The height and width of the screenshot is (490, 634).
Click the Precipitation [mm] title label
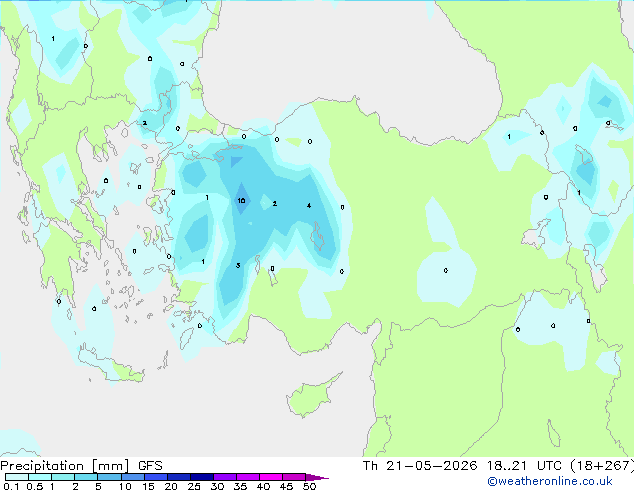pos(65,466)
